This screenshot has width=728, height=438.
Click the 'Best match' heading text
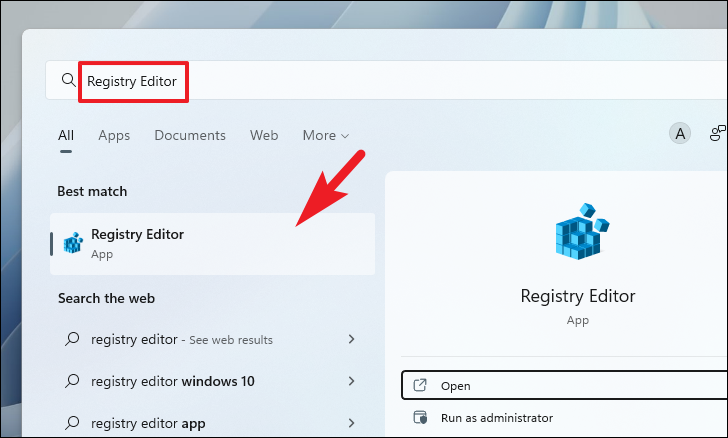tap(92, 191)
